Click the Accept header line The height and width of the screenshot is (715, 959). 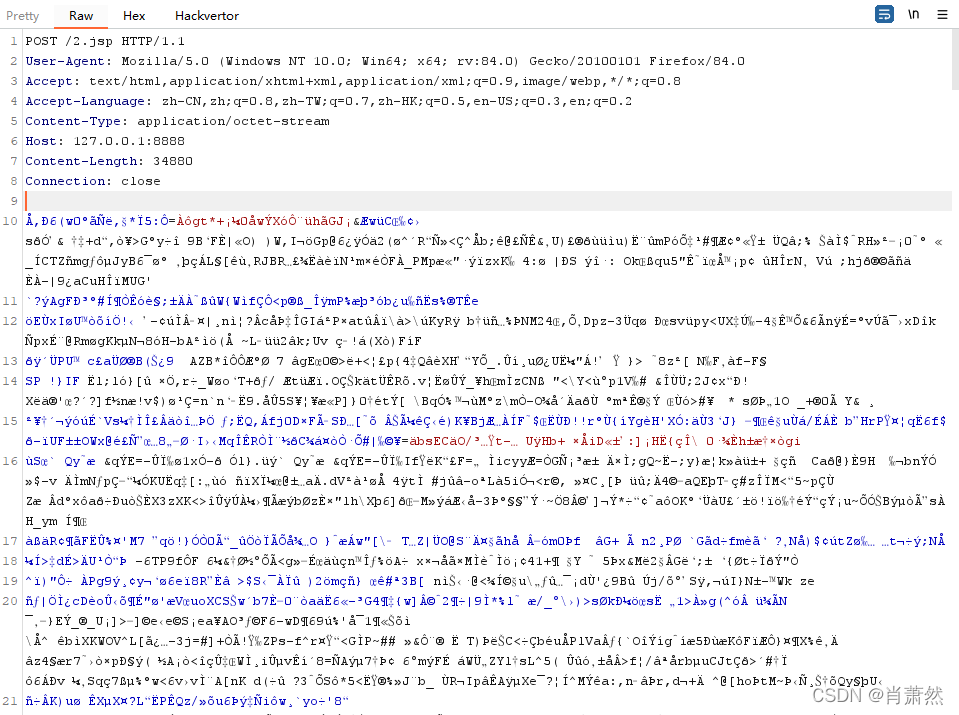tap(353, 81)
